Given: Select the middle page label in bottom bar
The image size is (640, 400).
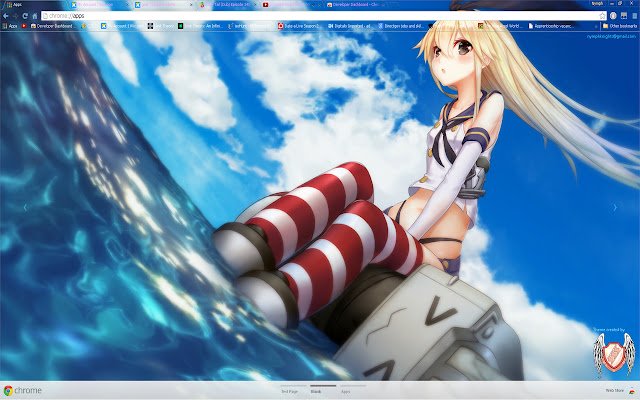Looking at the screenshot, I should [x=316, y=391].
